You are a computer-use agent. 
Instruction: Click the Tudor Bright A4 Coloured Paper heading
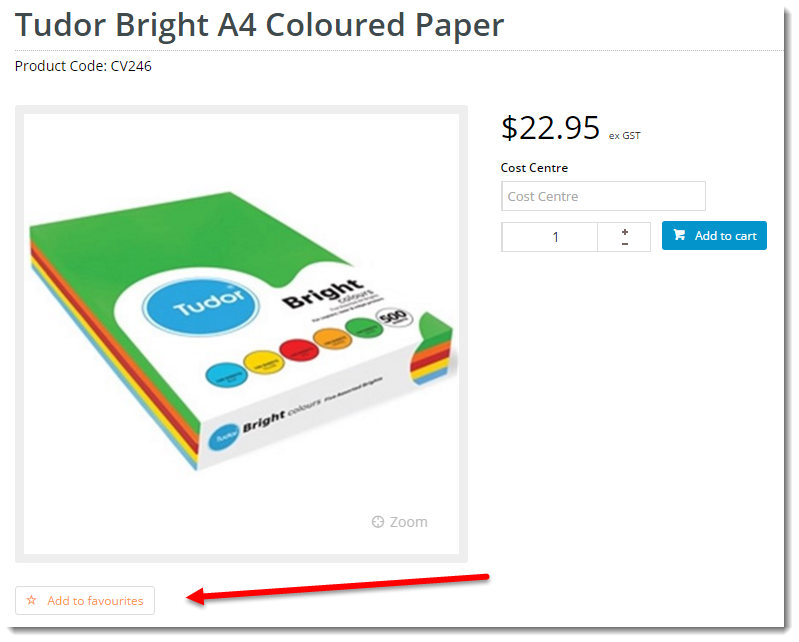pos(259,24)
